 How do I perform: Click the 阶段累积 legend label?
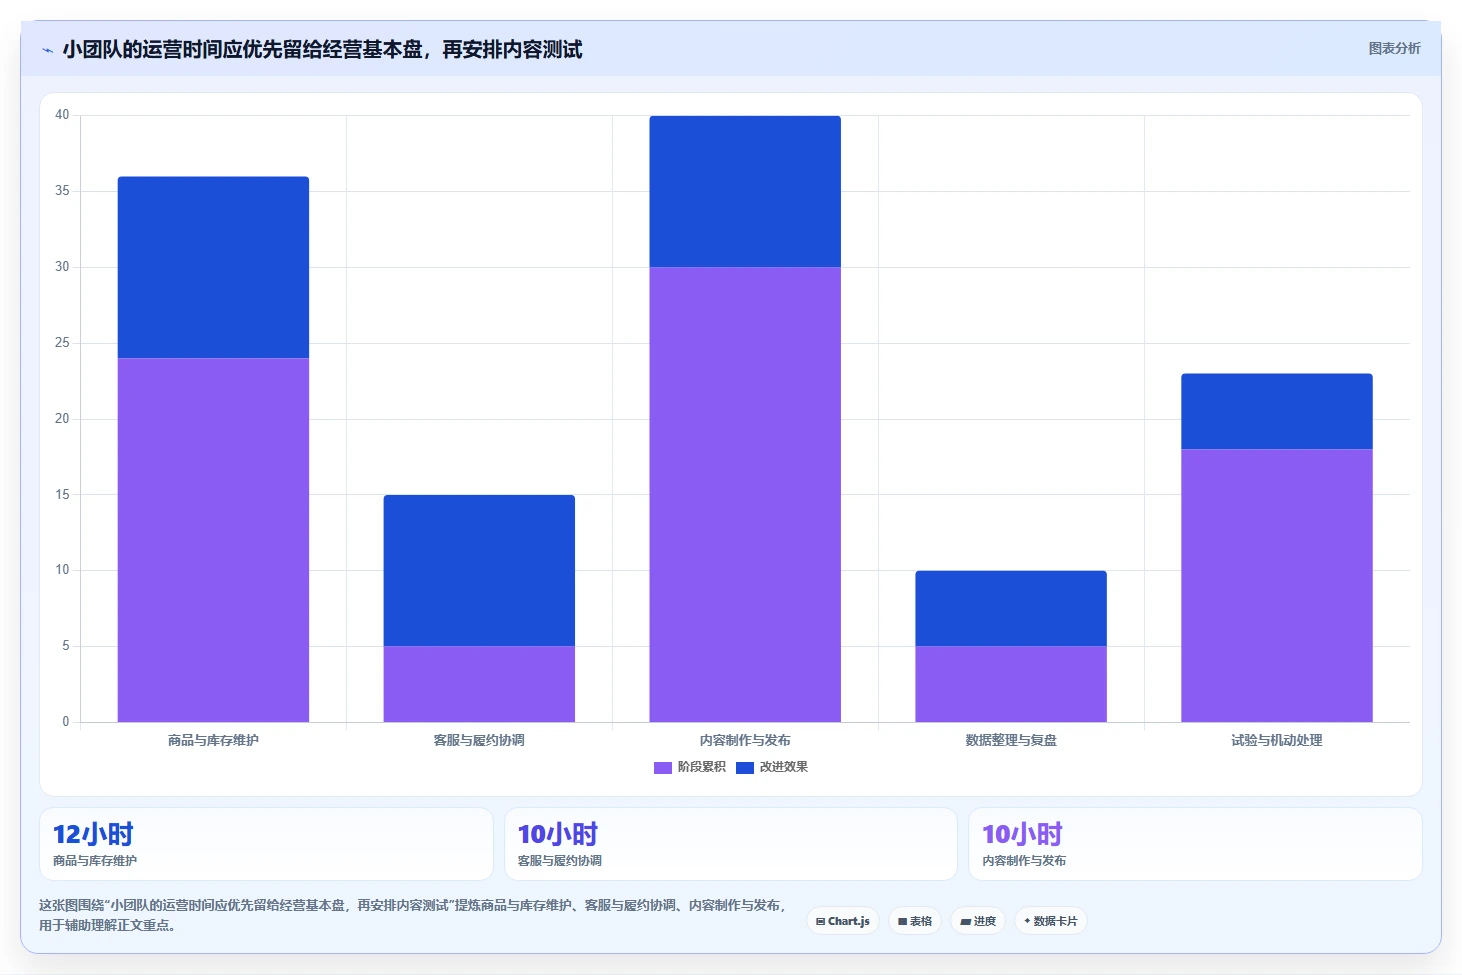click(702, 767)
